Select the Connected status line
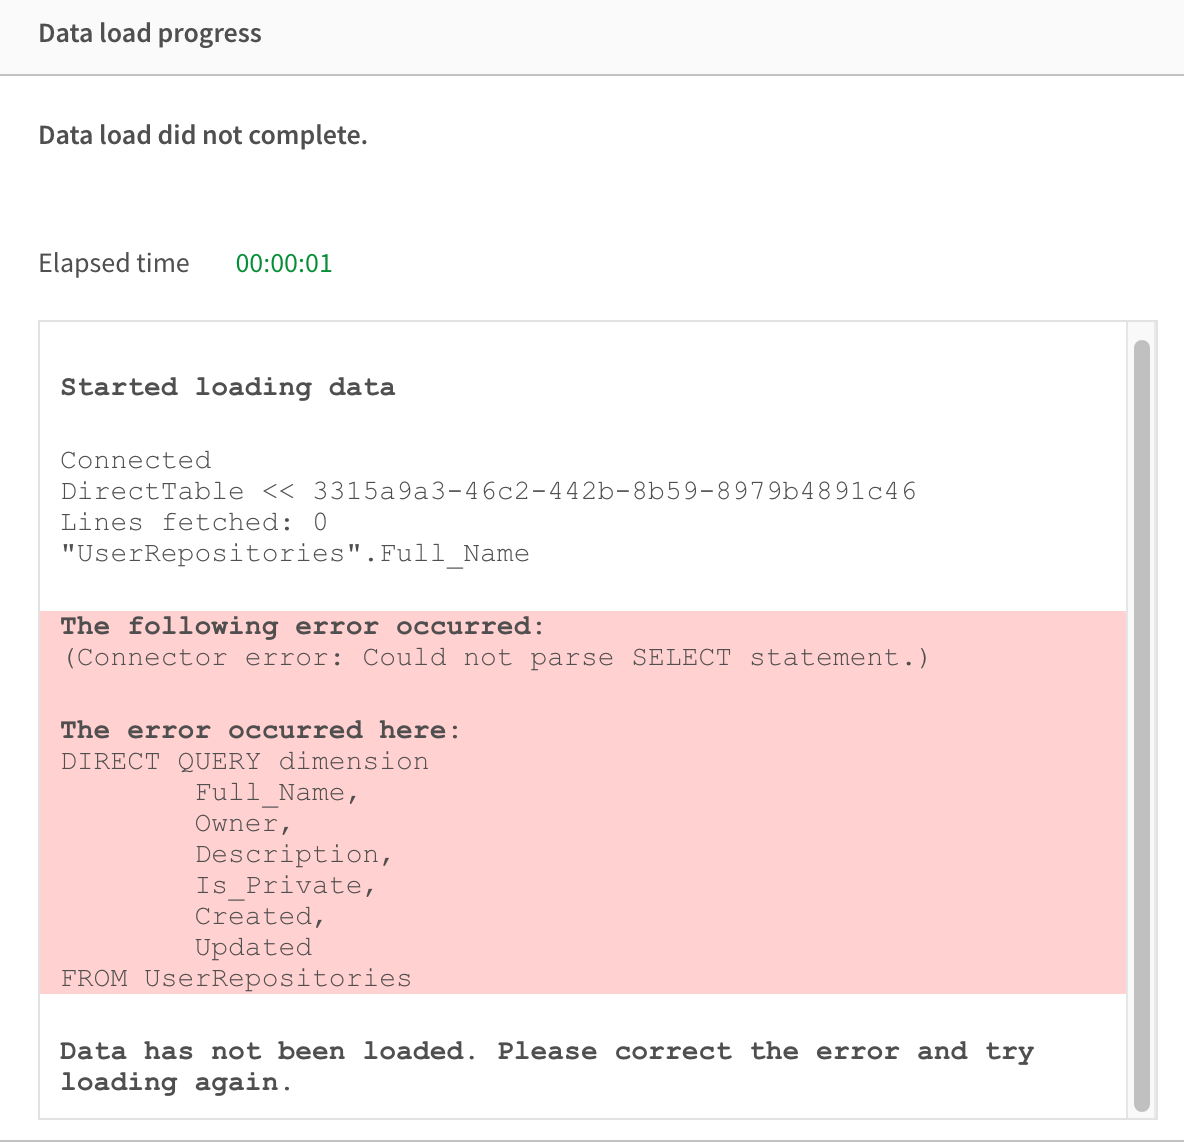Image resolution: width=1184 pixels, height=1142 pixels. tap(136, 460)
